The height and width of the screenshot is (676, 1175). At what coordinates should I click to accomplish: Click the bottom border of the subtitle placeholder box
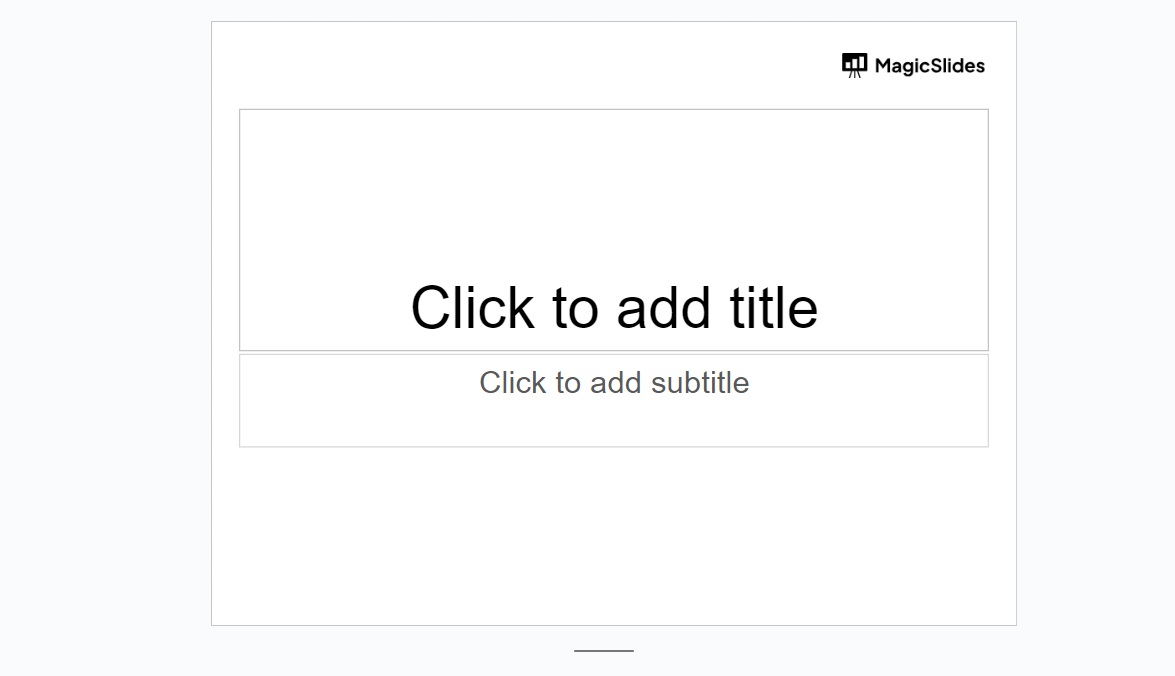pyautogui.click(x=614, y=447)
